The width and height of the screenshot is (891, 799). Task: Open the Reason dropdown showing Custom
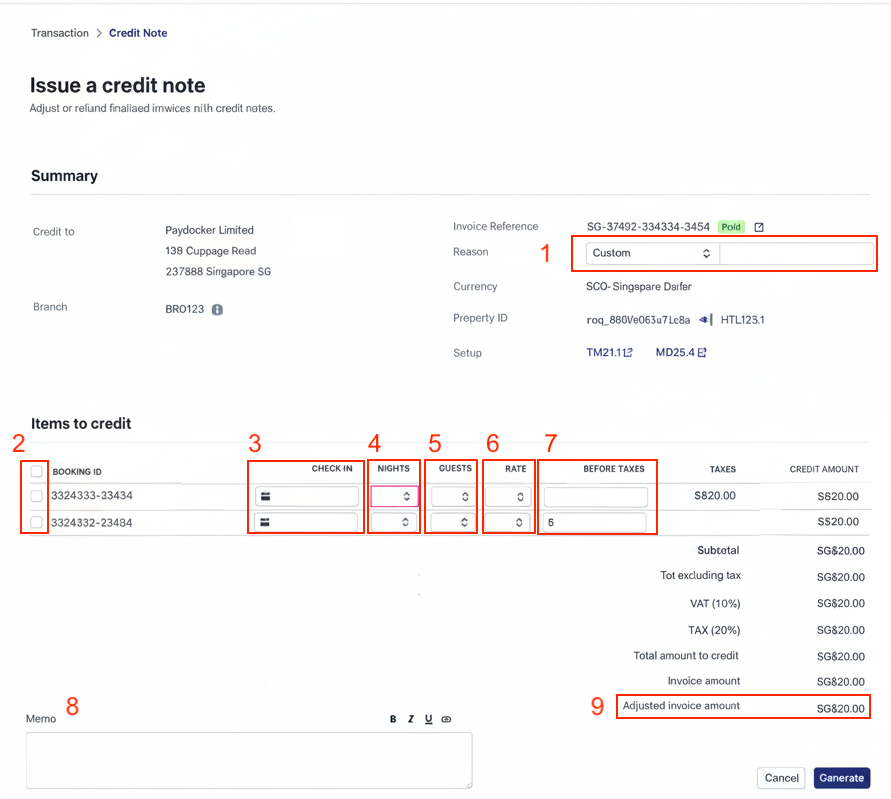point(650,254)
